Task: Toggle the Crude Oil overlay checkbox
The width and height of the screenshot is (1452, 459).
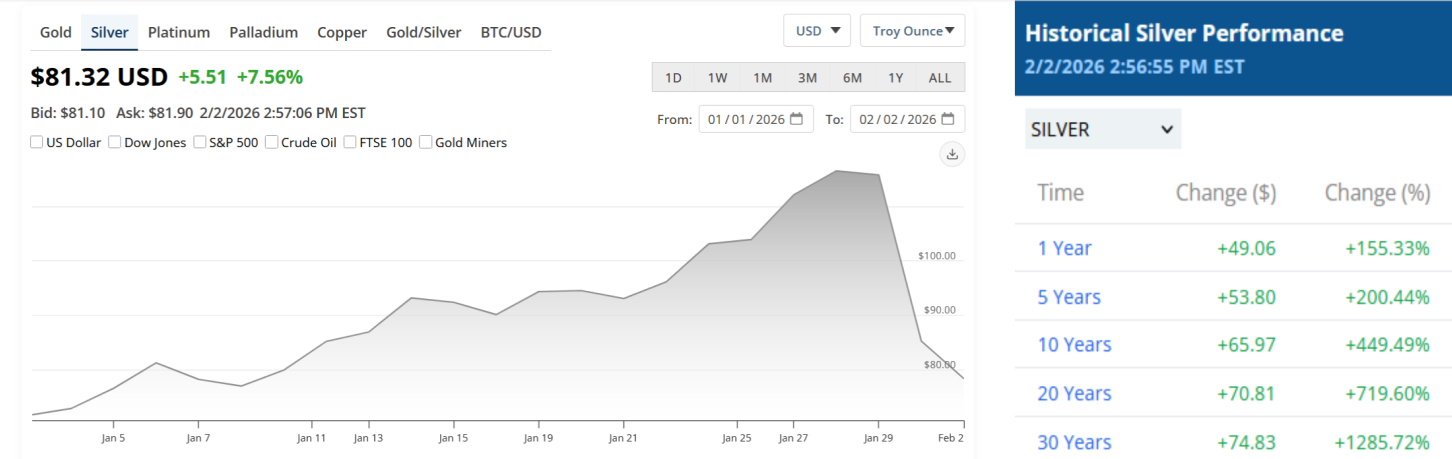Action: [x=271, y=142]
